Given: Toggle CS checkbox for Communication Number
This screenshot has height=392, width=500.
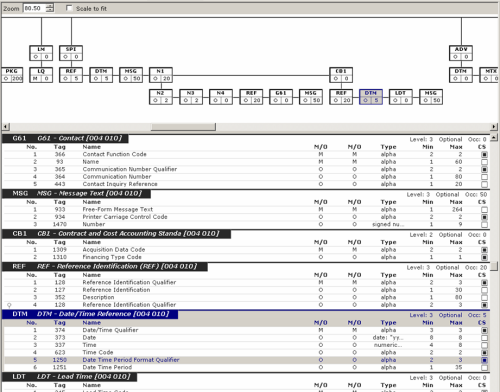Looking at the screenshot, I should tap(484, 177).
